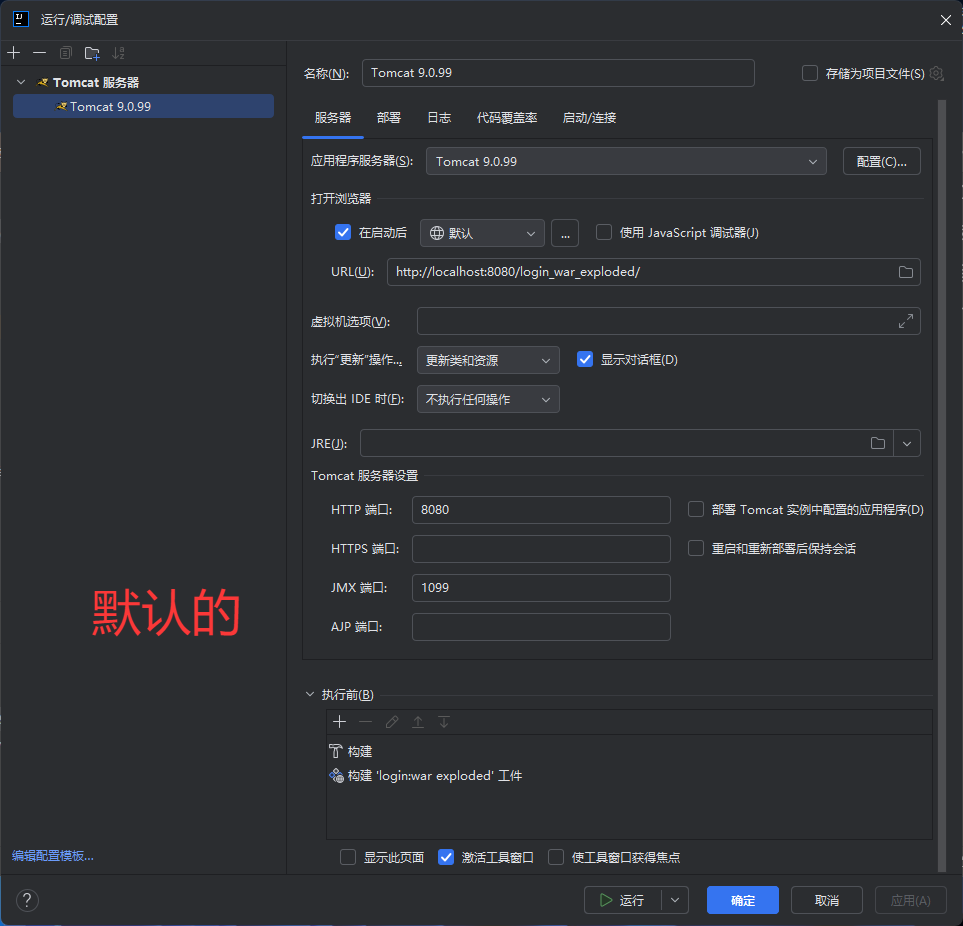Focus AJP 端口 input field
The width and height of the screenshot is (963, 926).
pos(541,627)
